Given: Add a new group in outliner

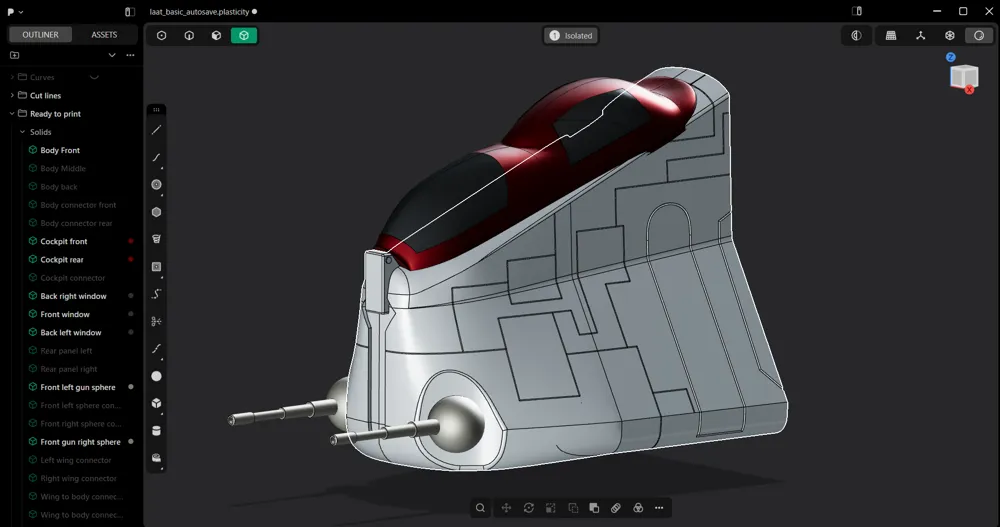Looking at the screenshot, I should pyautogui.click(x=15, y=55).
